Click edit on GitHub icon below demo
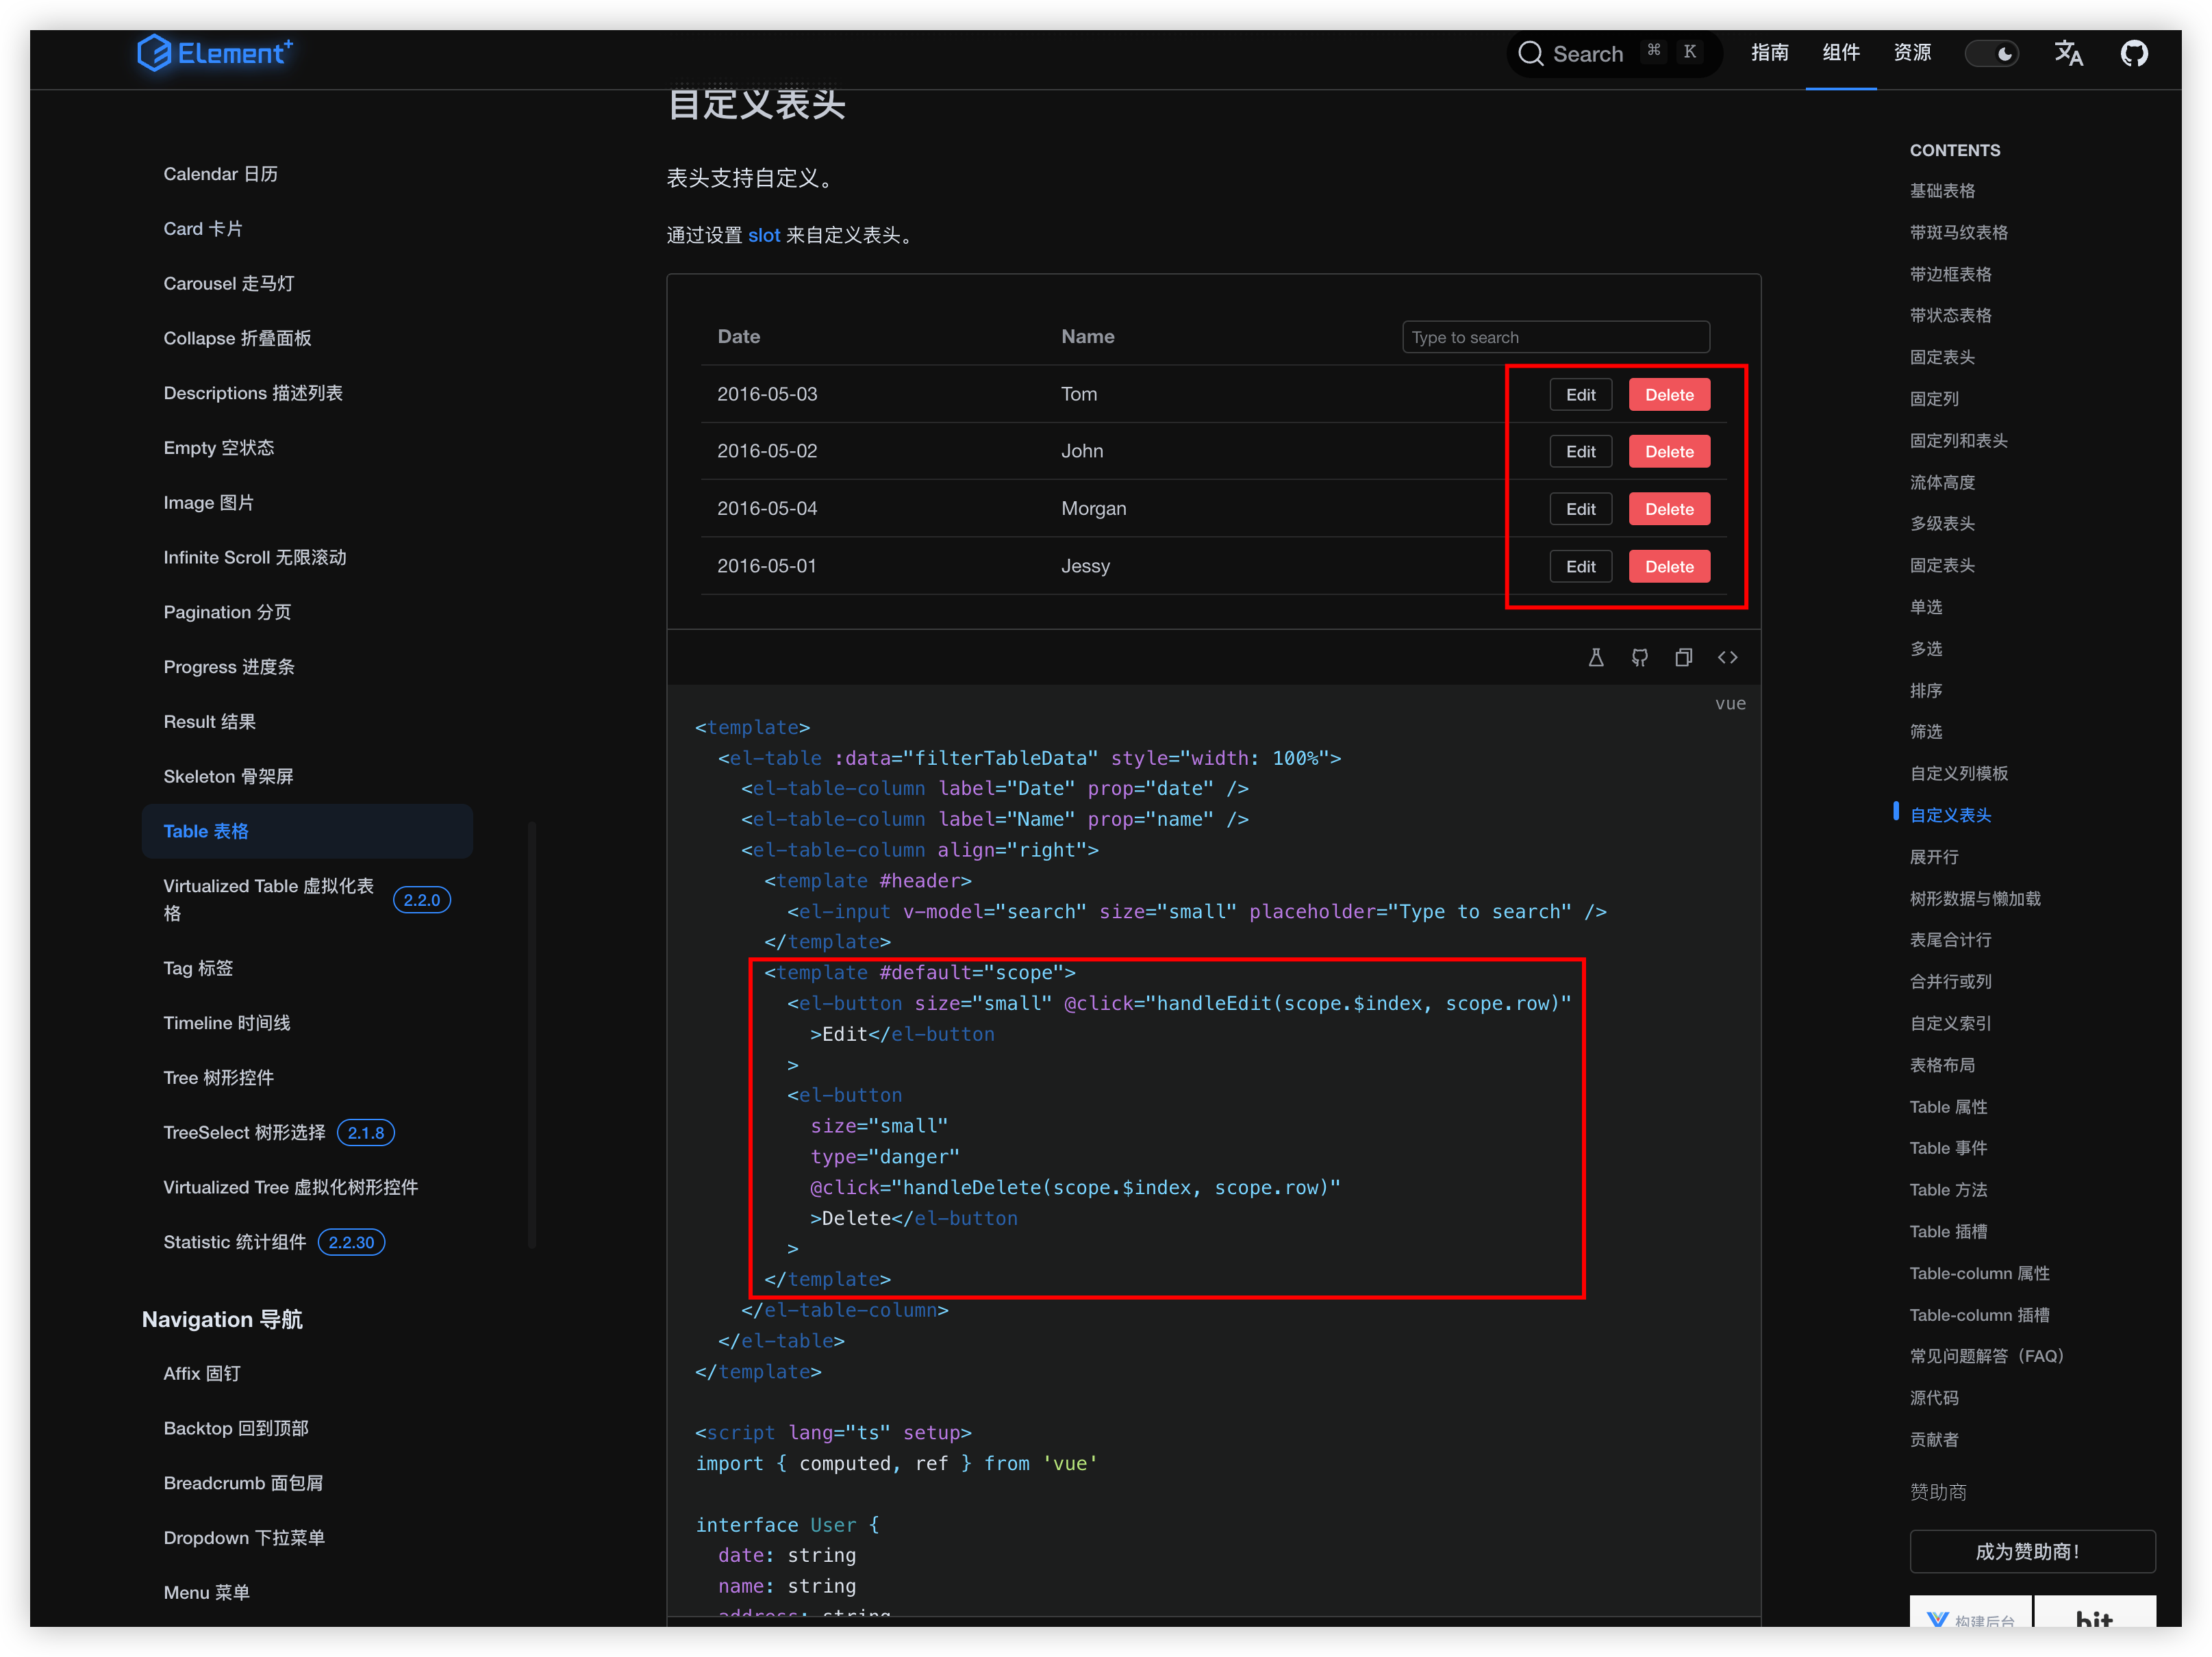This screenshot has width=2212, height=1657. pyautogui.click(x=1640, y=657)
